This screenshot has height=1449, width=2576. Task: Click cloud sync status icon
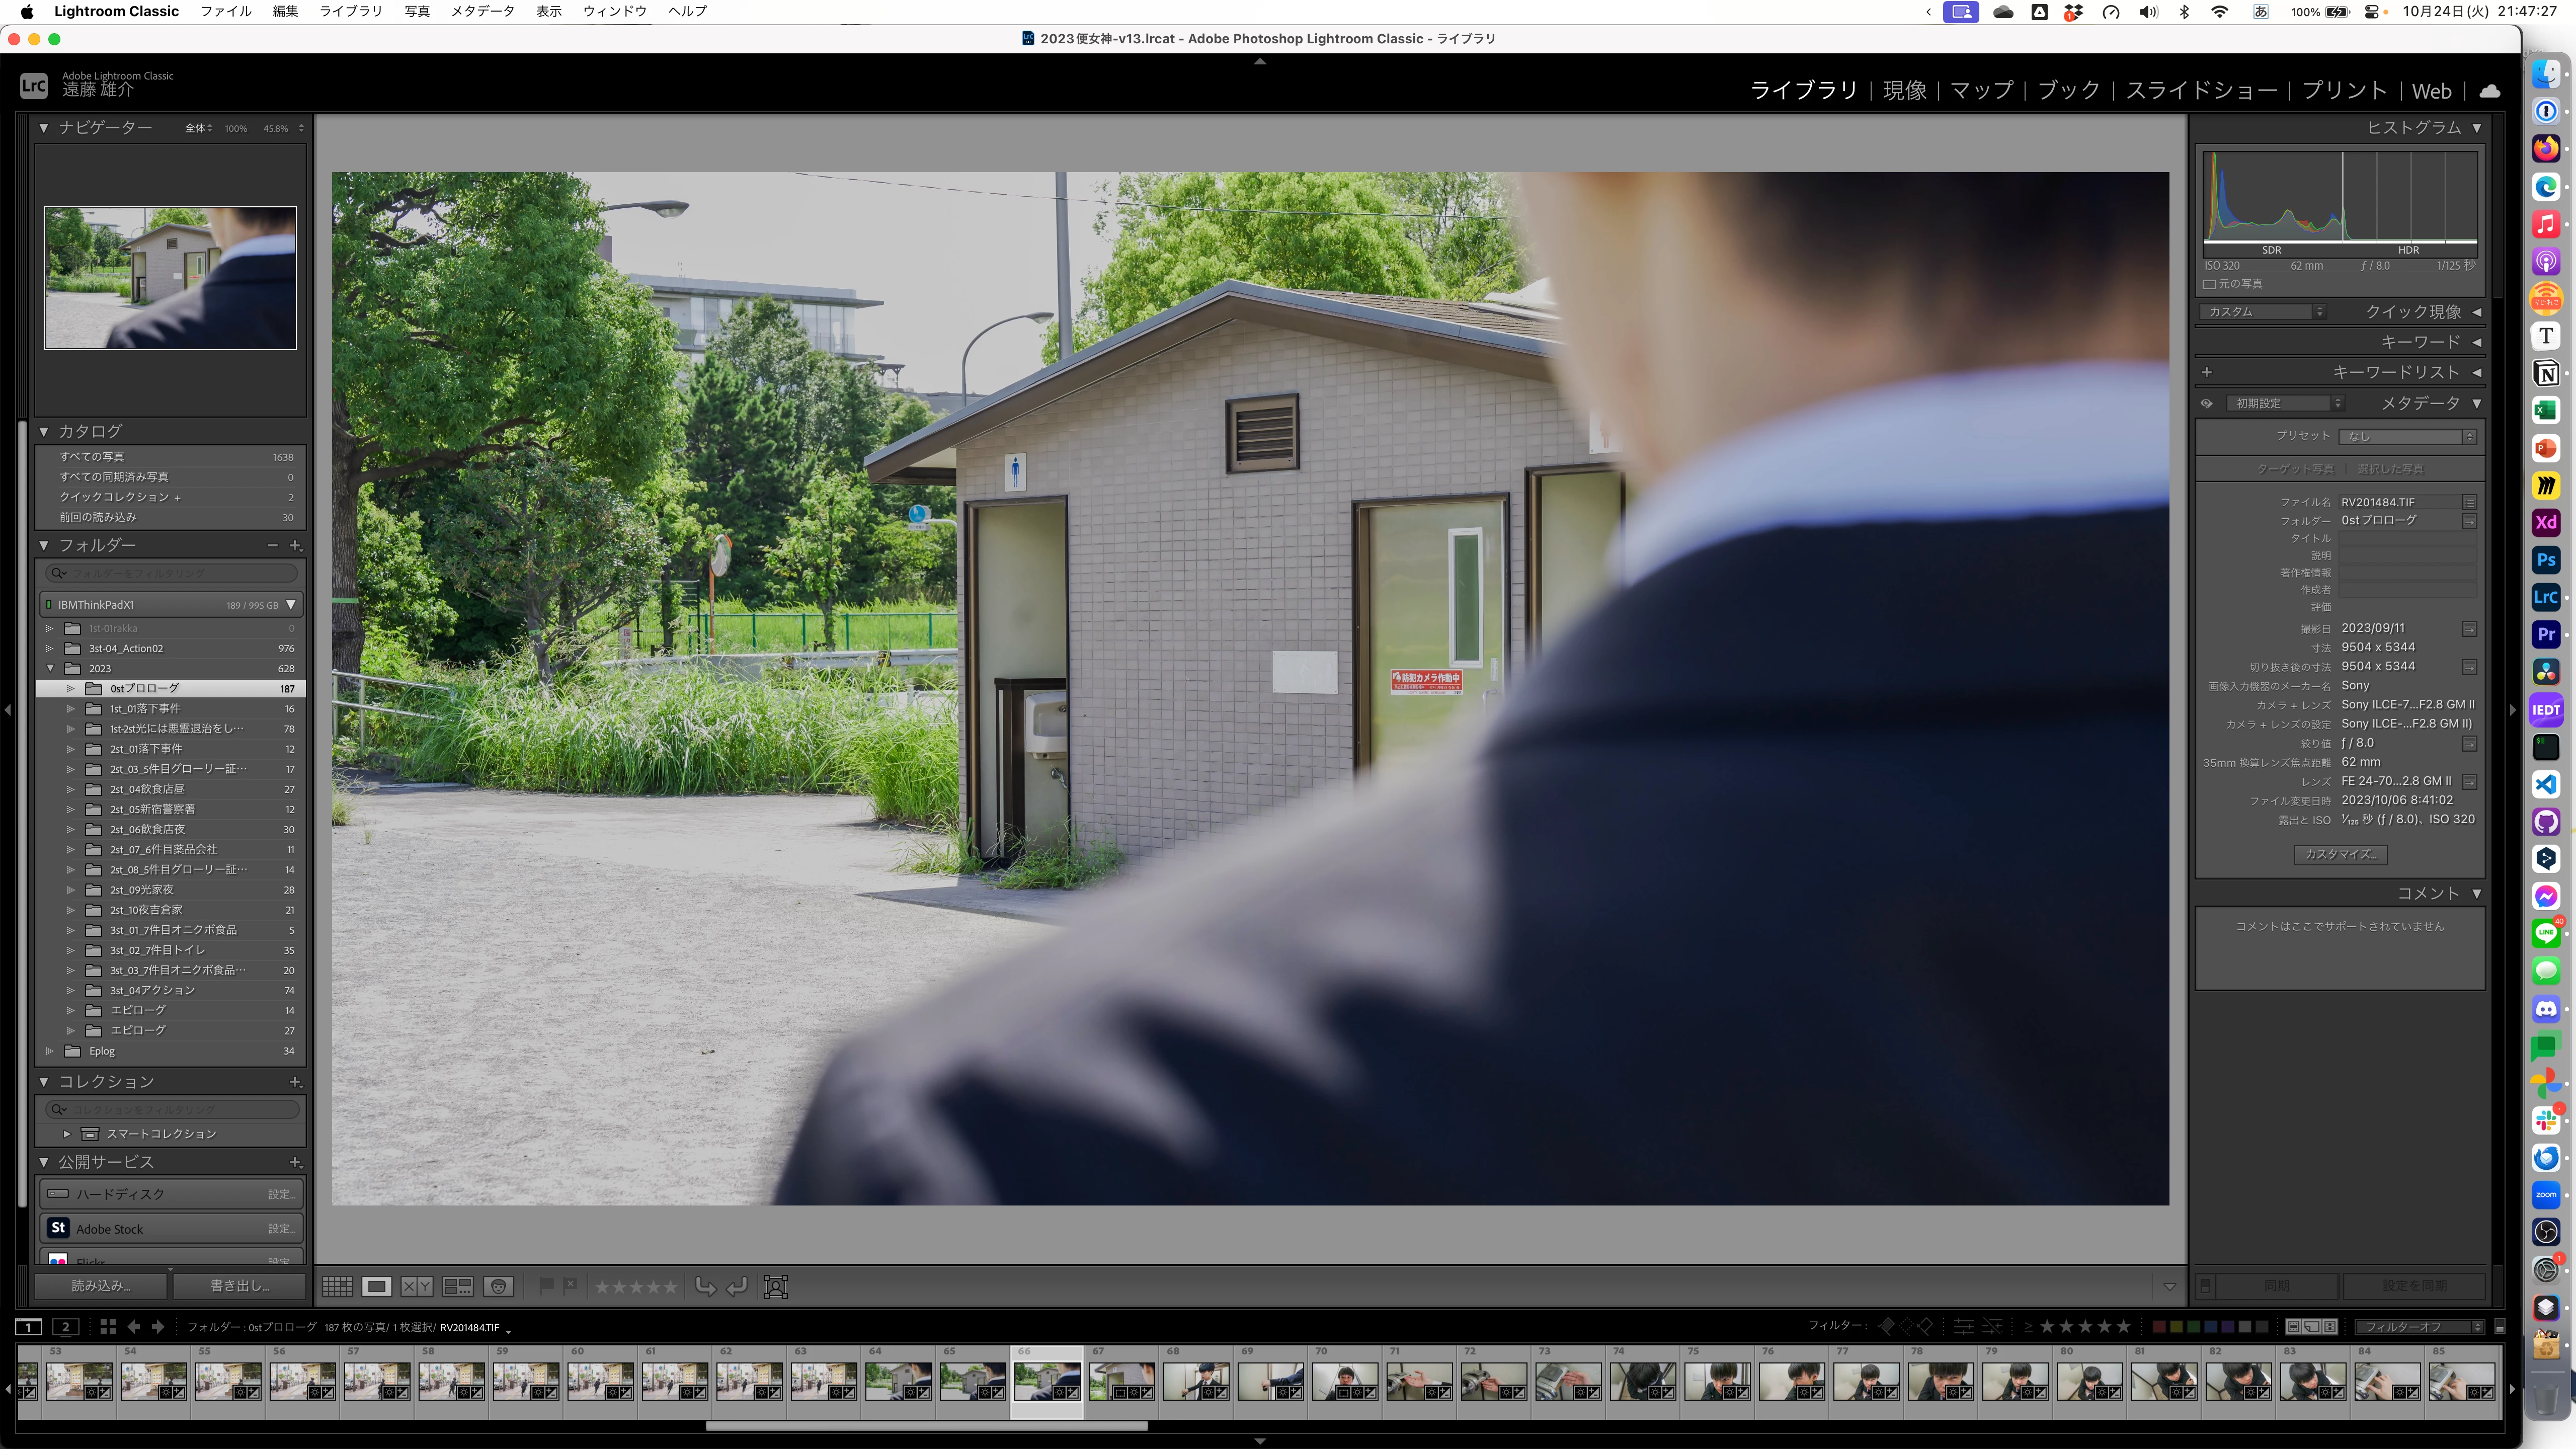[x=2489, y=91]
